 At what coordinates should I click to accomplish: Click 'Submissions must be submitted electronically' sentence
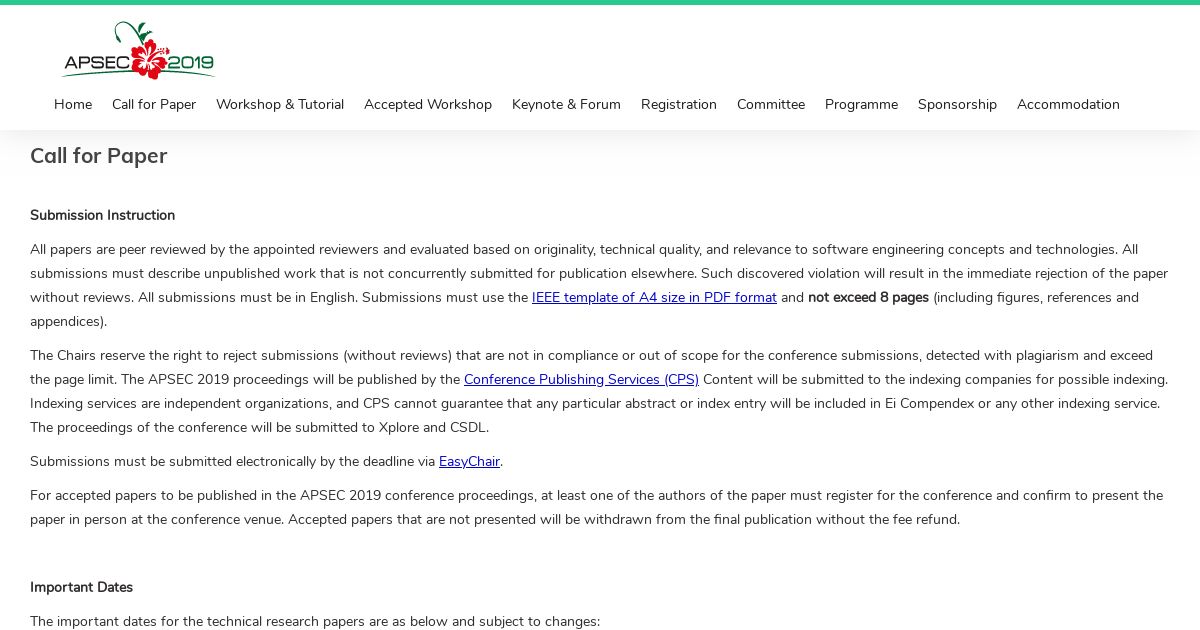(x=266, y=461)
